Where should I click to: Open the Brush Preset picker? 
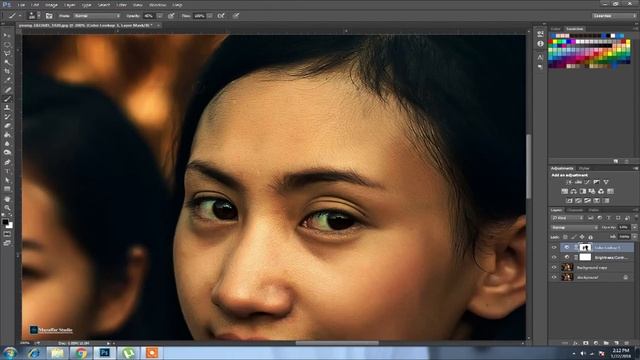tap(34, 16)
